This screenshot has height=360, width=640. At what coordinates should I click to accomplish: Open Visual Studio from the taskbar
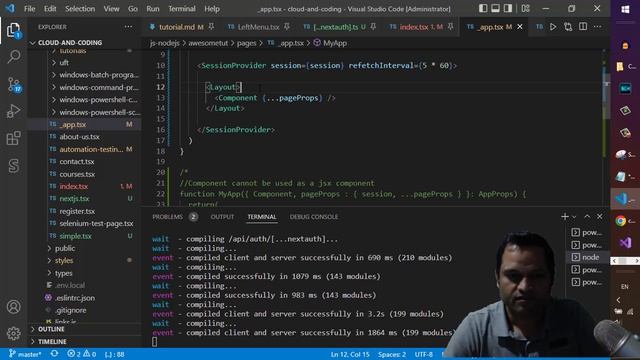pos(625,242)
